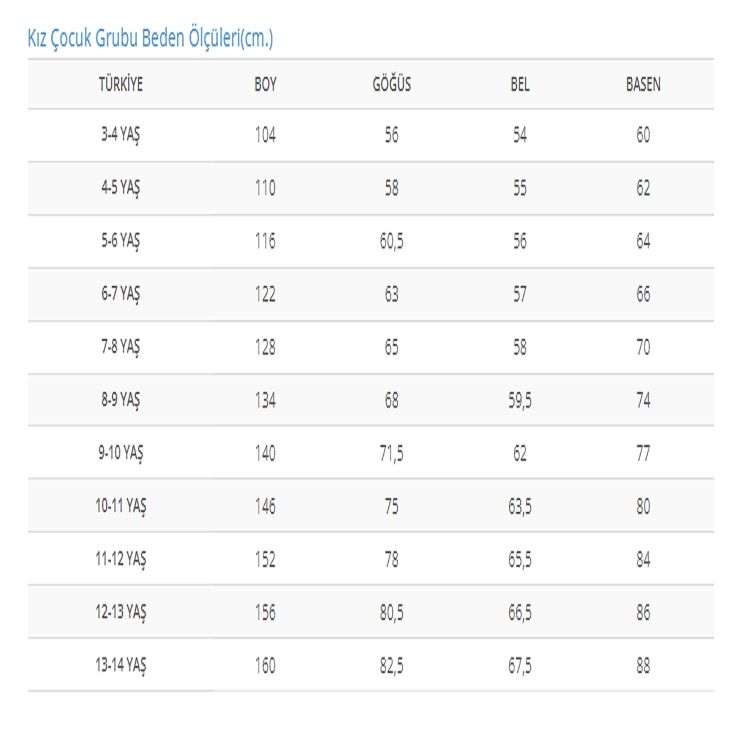
Task: Select the 7-8 YAŞ size row
Action: tap(371, 347)
